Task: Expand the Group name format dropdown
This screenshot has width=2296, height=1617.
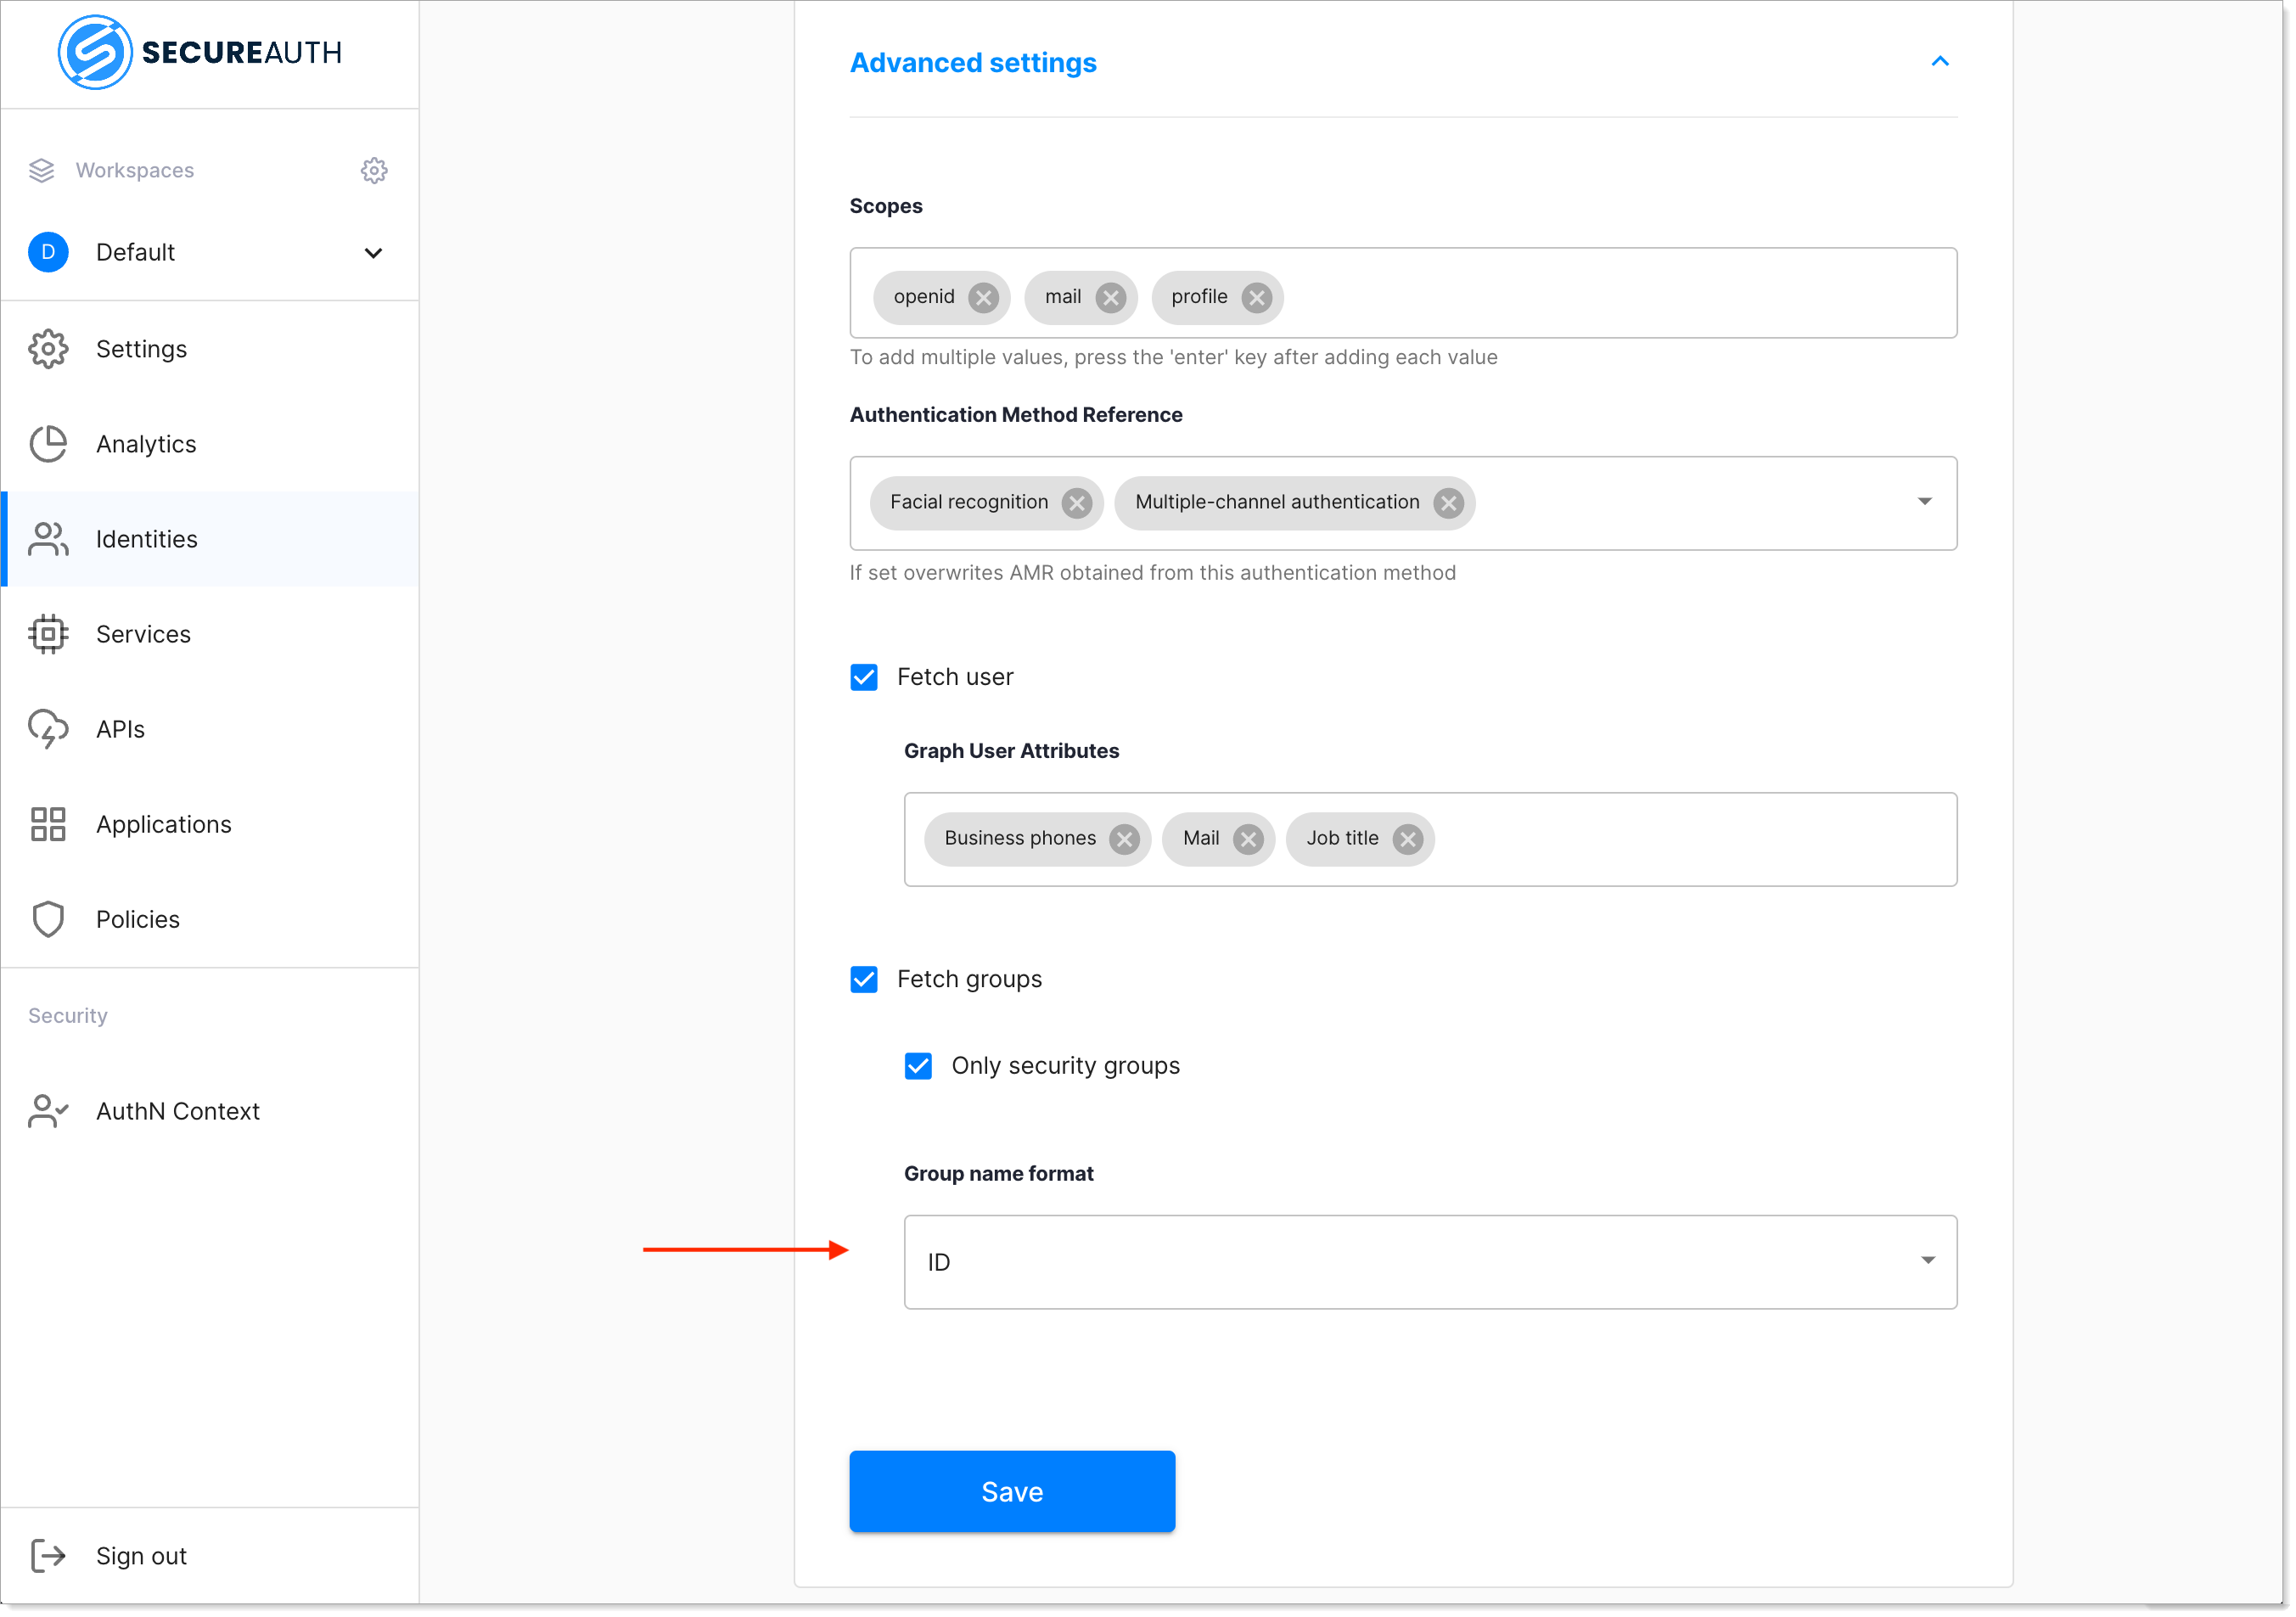Action: [1923, 1261]
